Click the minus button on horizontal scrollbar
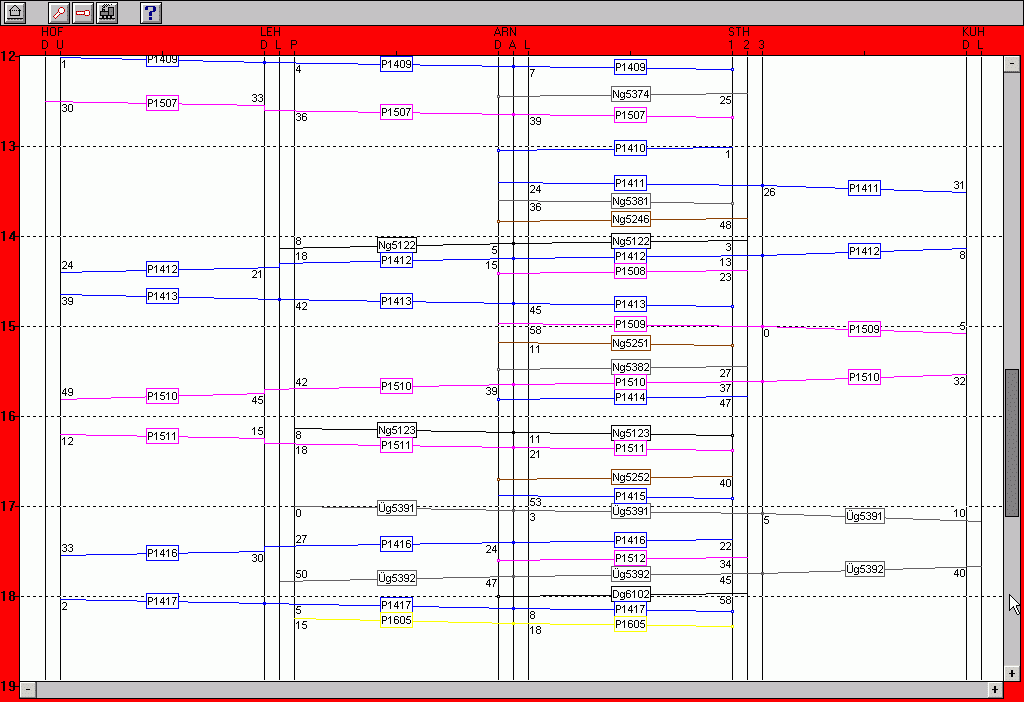 point(27,689)
